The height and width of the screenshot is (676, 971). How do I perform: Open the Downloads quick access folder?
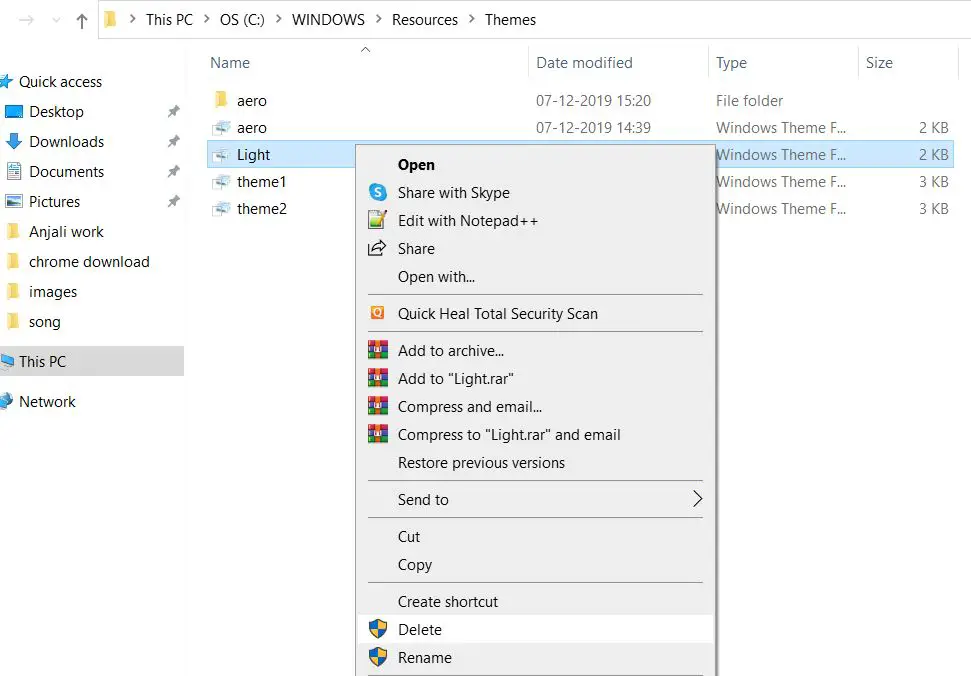66,142
